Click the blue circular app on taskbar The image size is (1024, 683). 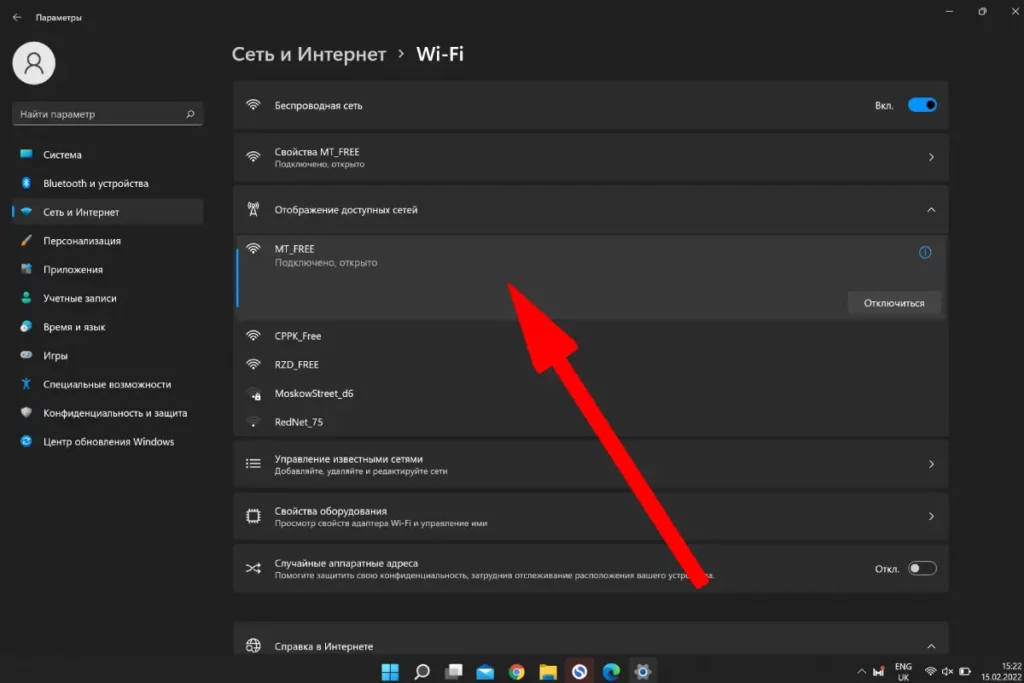[x=579, y=671]
